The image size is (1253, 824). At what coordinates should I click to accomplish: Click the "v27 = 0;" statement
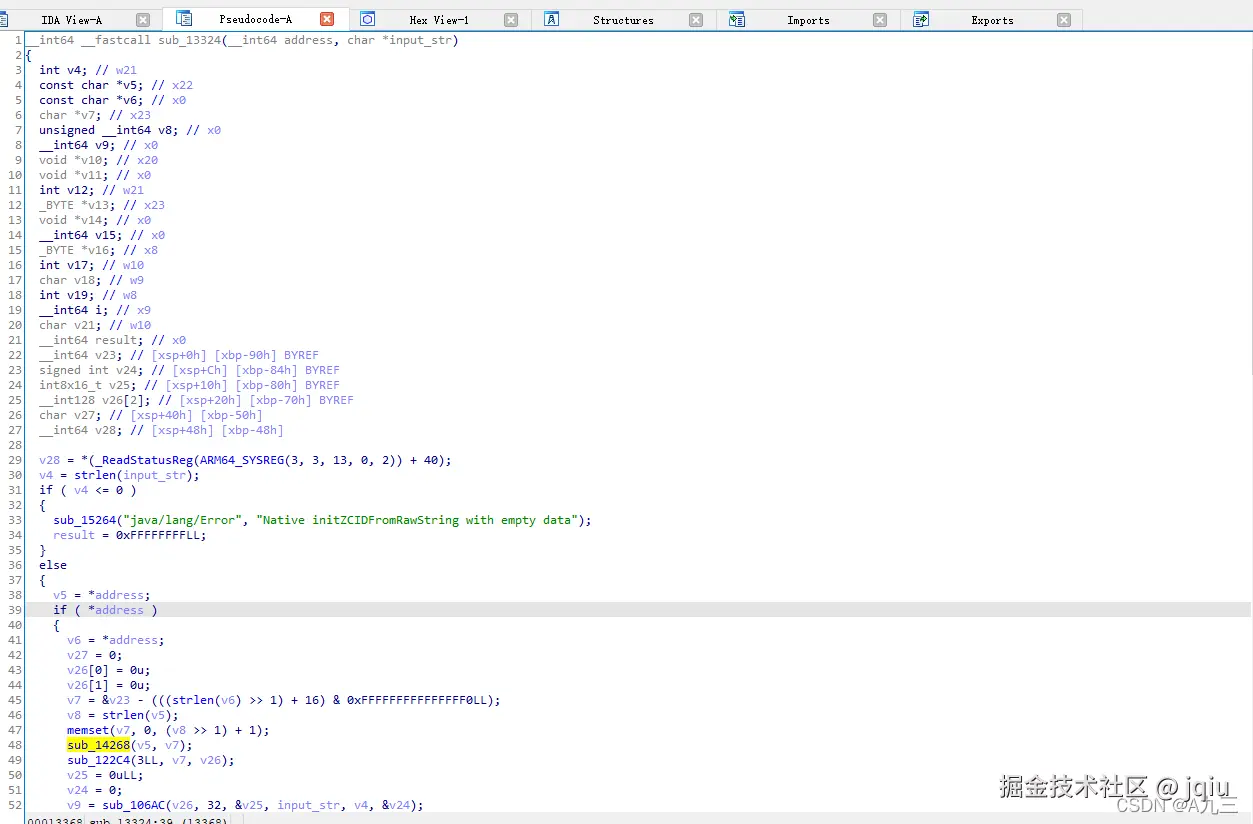[95, 655]
